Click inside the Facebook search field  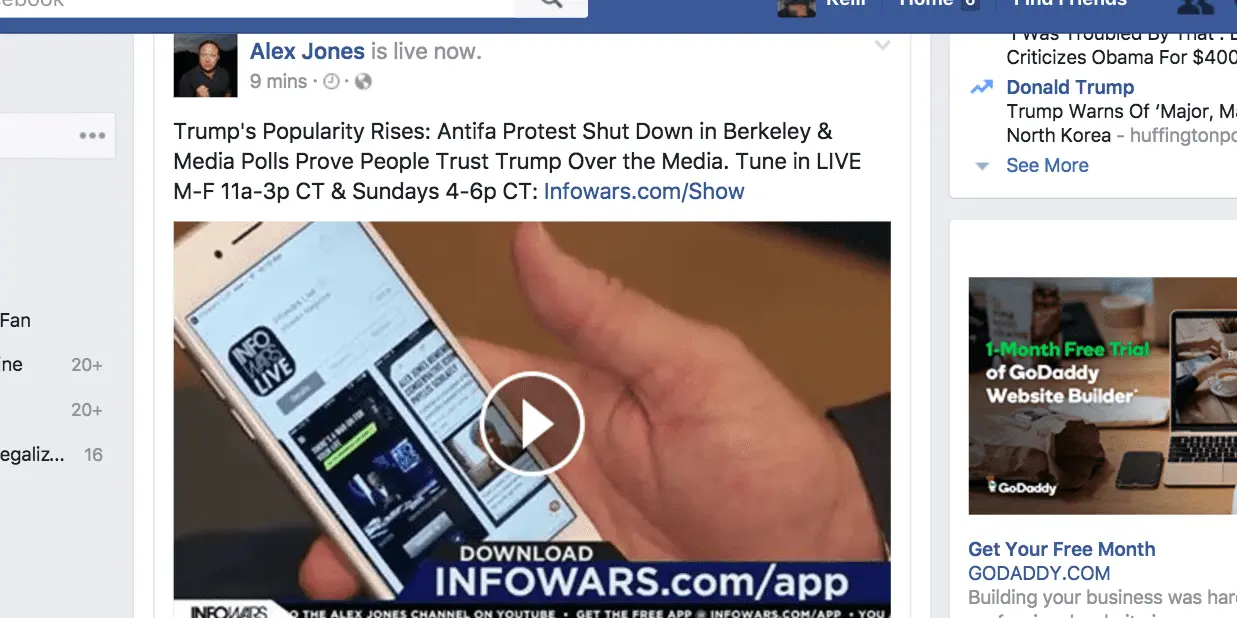point(257,5)
